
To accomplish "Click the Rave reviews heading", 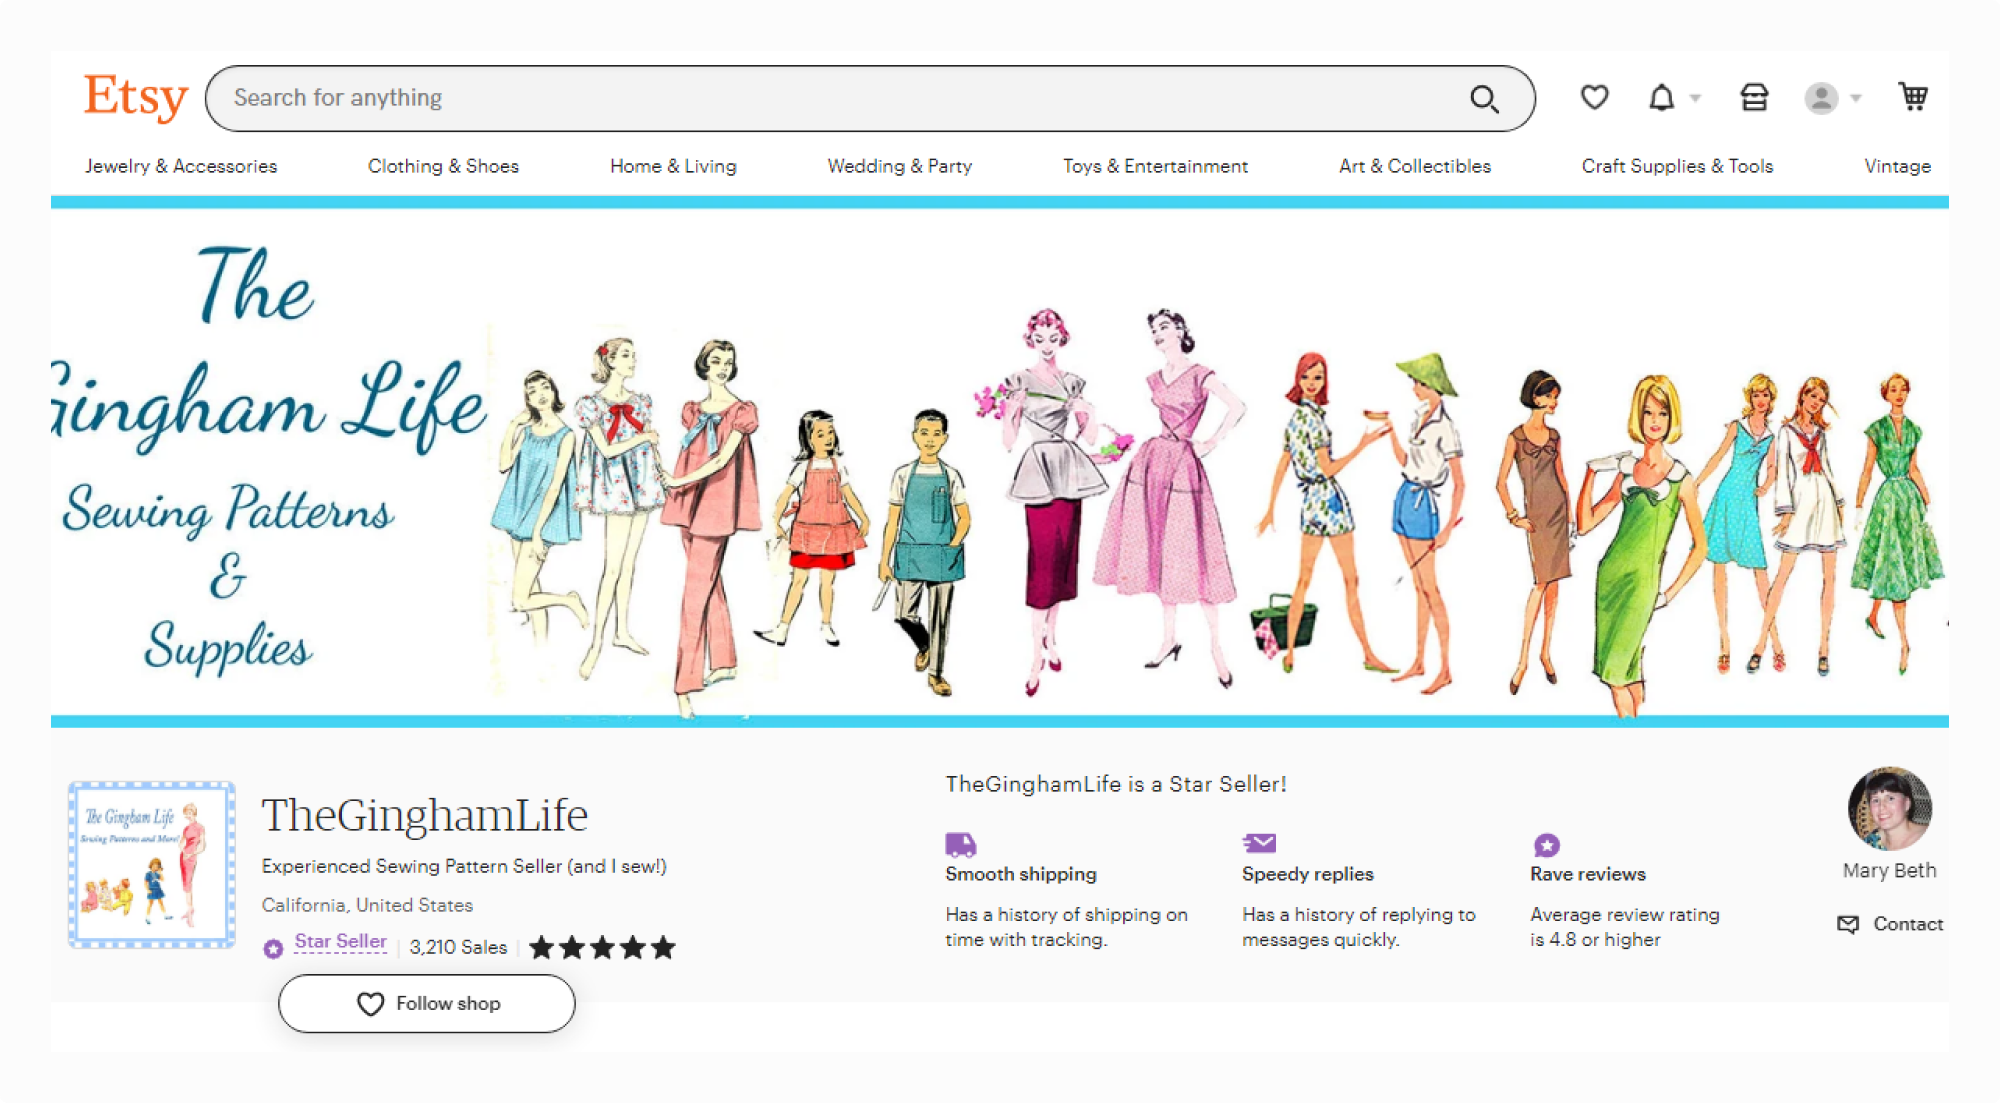I will [1588, 874].
